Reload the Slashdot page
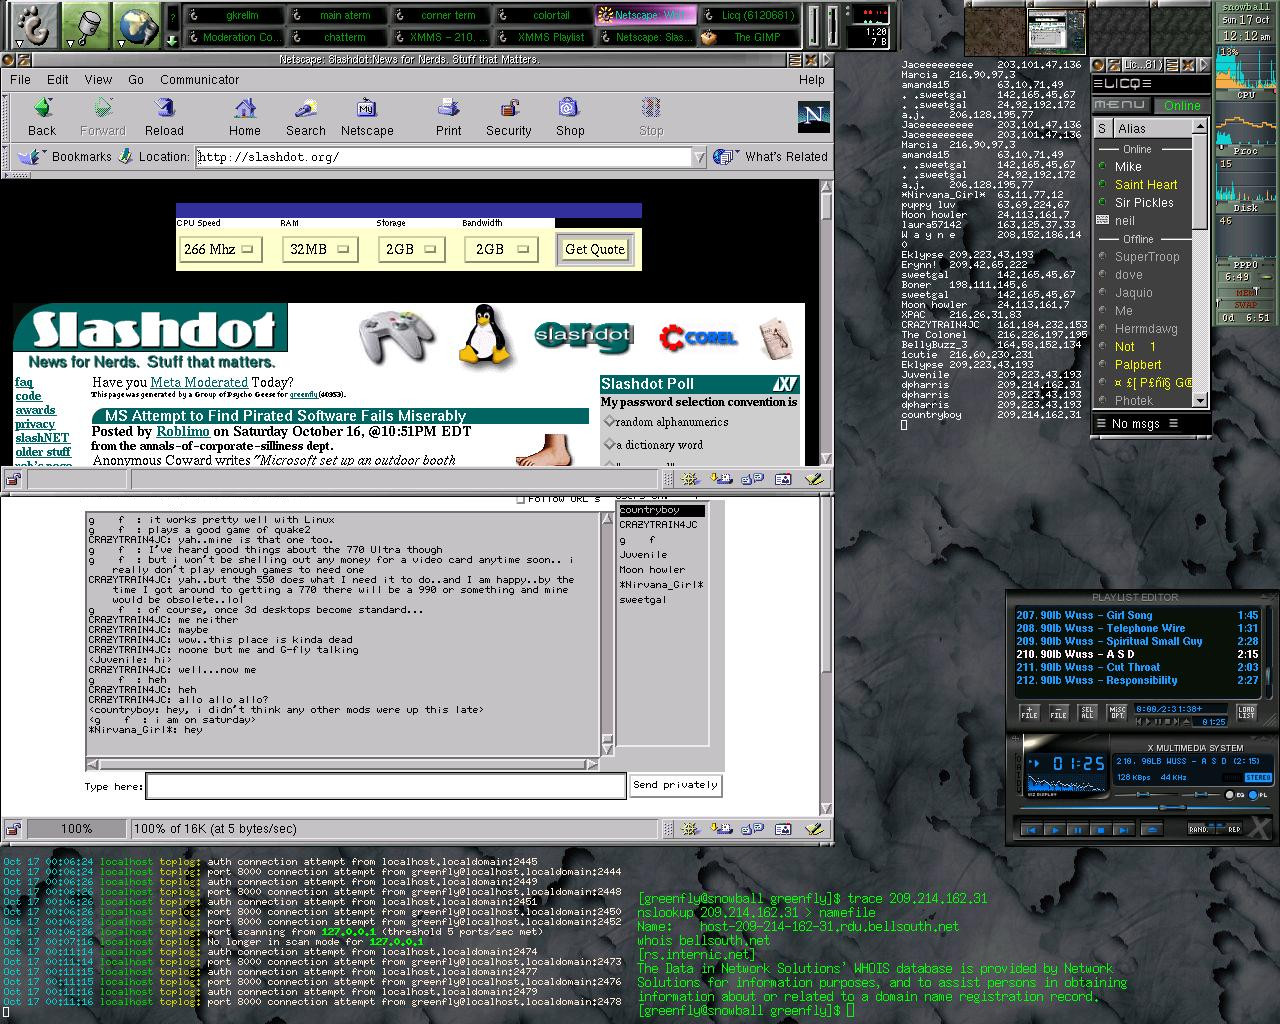1280x1024 pixels. 164,117
